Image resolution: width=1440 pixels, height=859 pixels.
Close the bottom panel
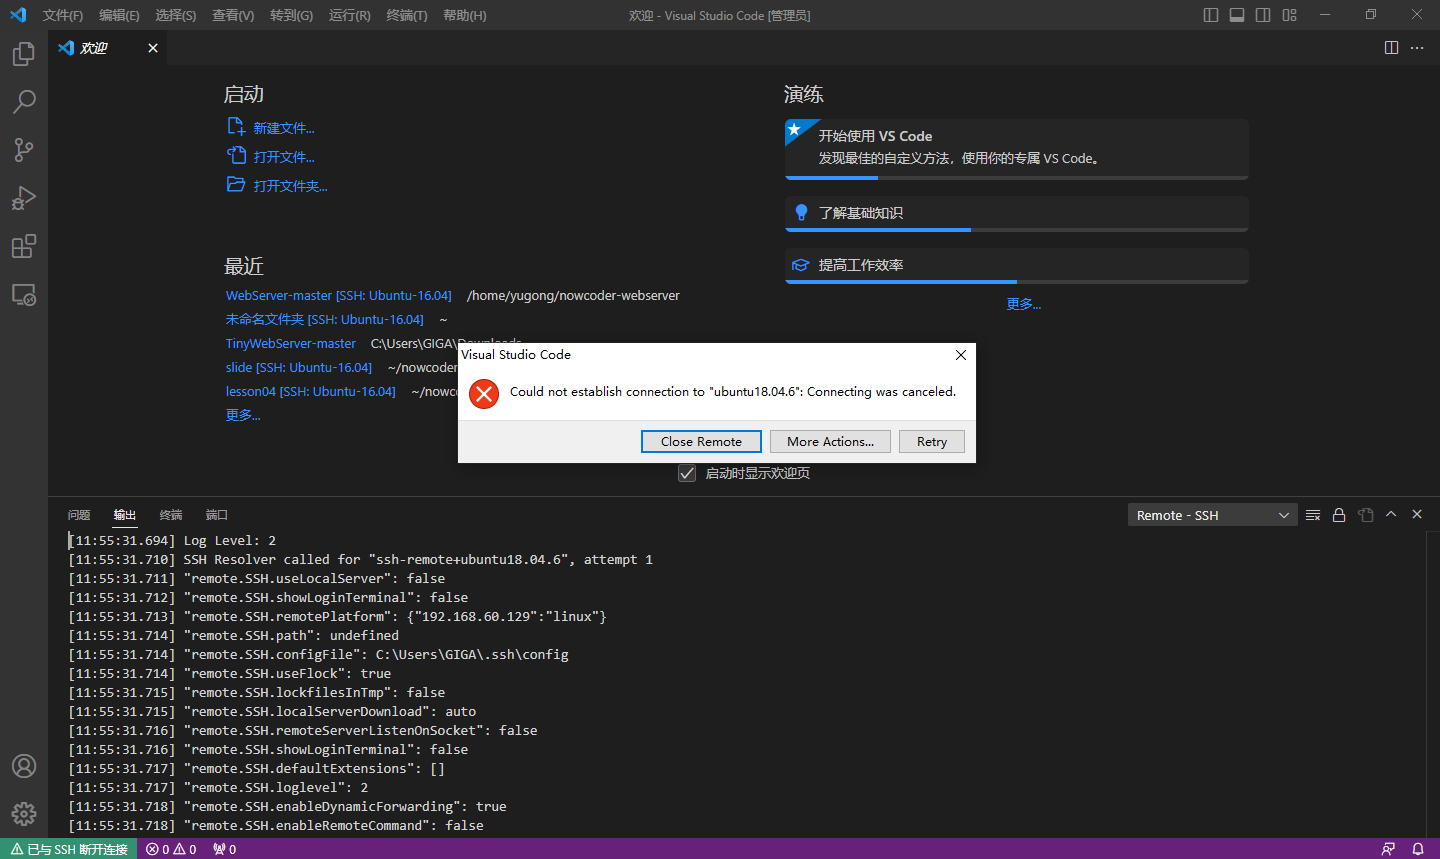1417,514
